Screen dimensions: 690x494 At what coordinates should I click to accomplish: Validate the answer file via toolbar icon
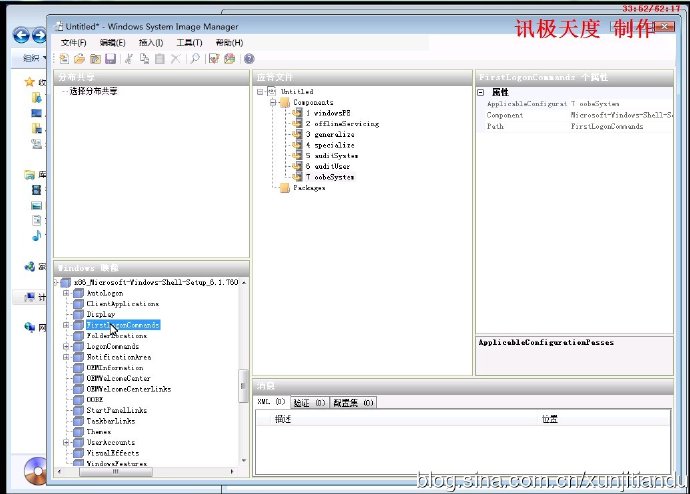click(214, 59)
